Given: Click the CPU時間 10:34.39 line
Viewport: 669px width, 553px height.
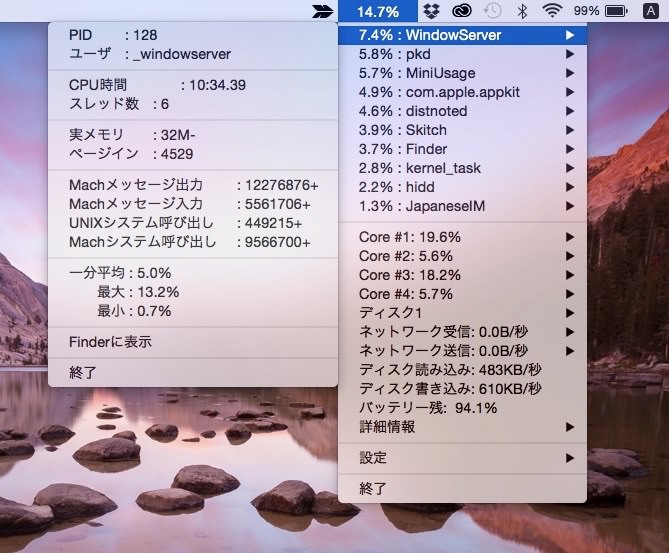Looking at the screenshot, I should (193, 85).
